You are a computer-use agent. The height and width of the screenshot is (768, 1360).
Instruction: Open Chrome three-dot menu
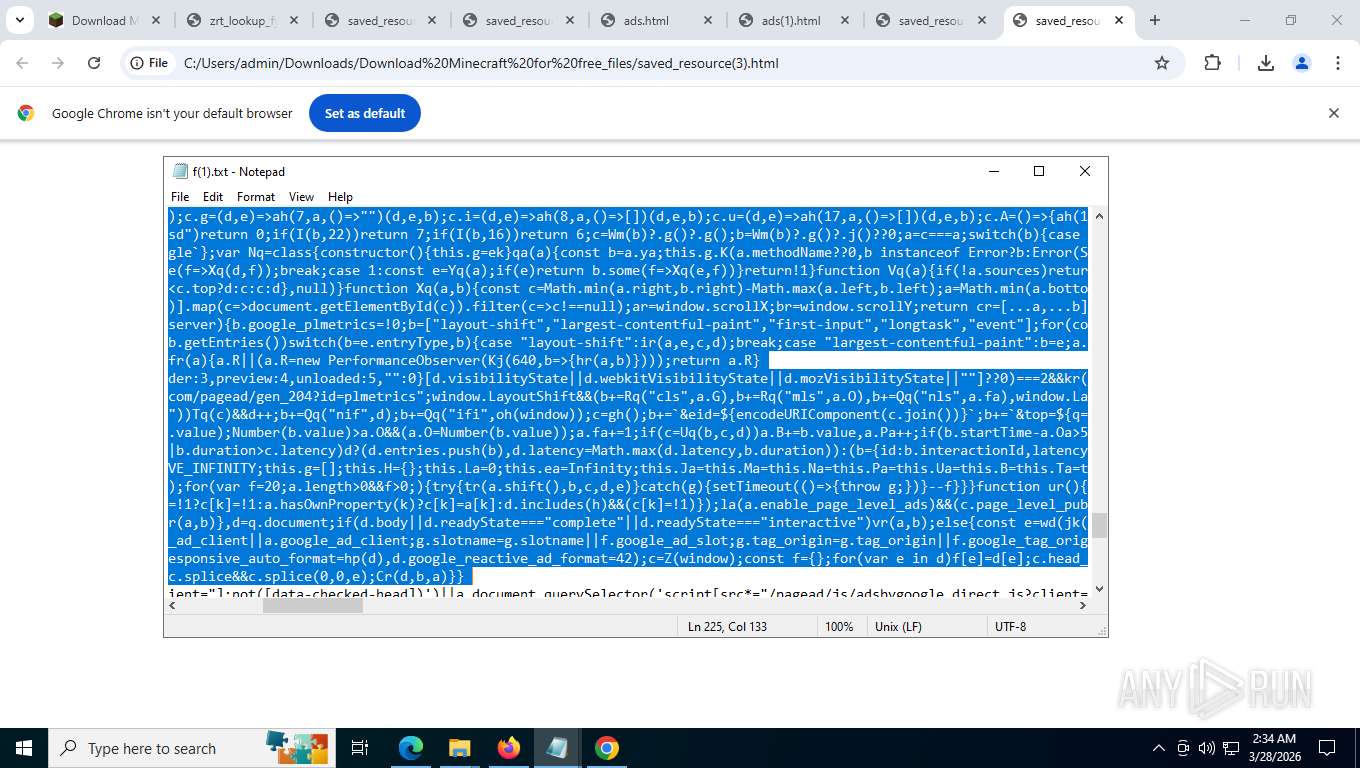pos(1338,63)
